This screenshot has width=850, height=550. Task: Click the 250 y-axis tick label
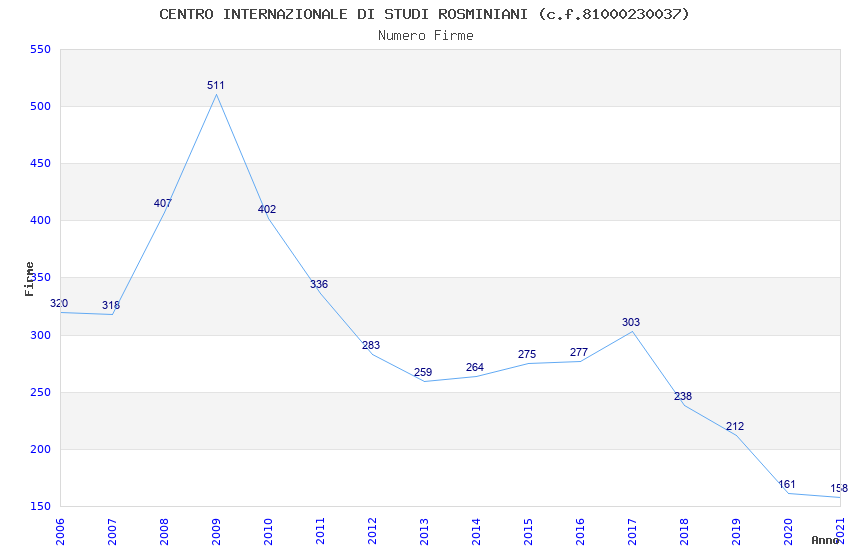[41, 392]
